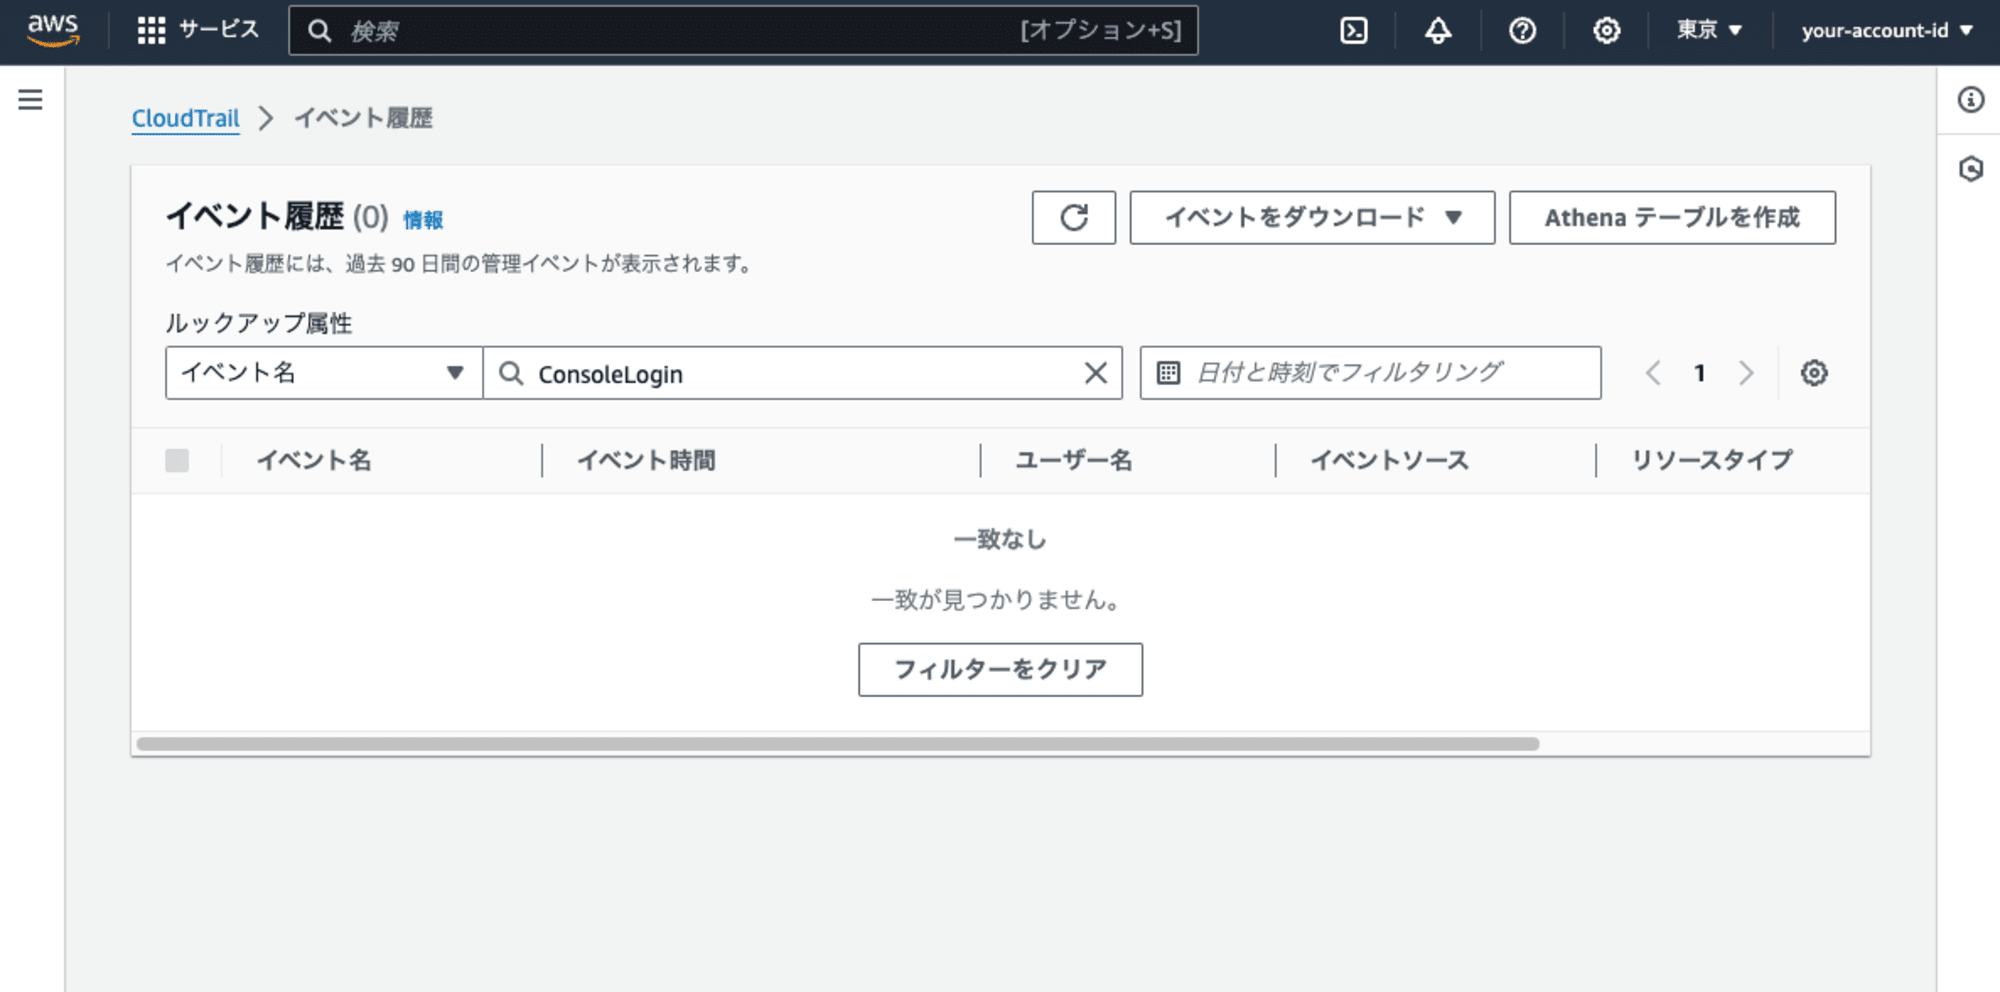Open the CloudShell terminal icon

[x=1353, y=31]
